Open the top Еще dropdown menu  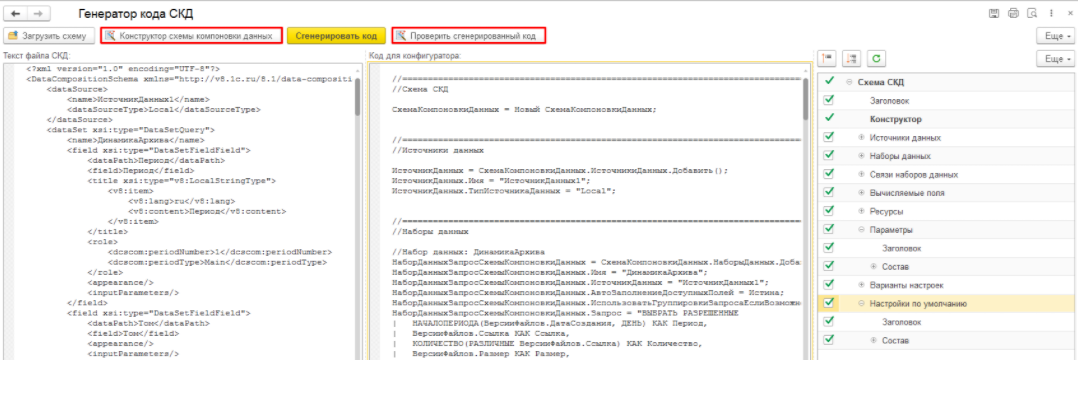click(1055, 35)
